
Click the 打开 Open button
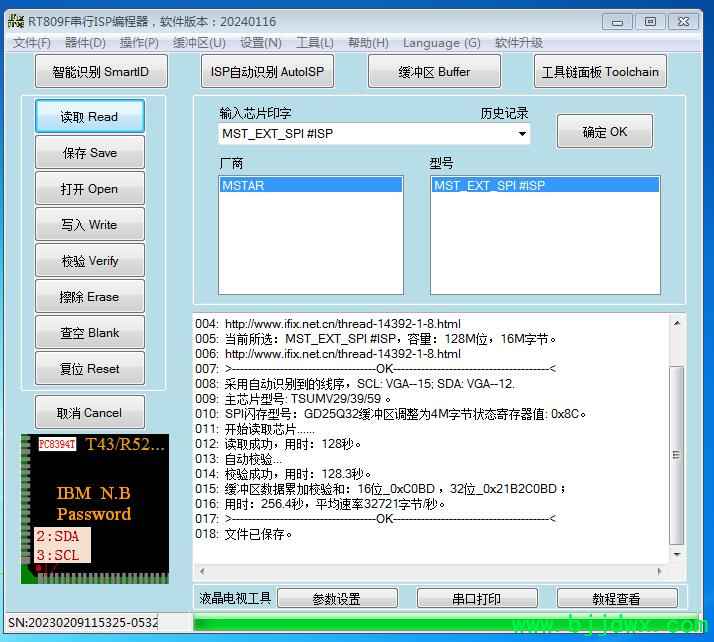click(x=89, y=189)
